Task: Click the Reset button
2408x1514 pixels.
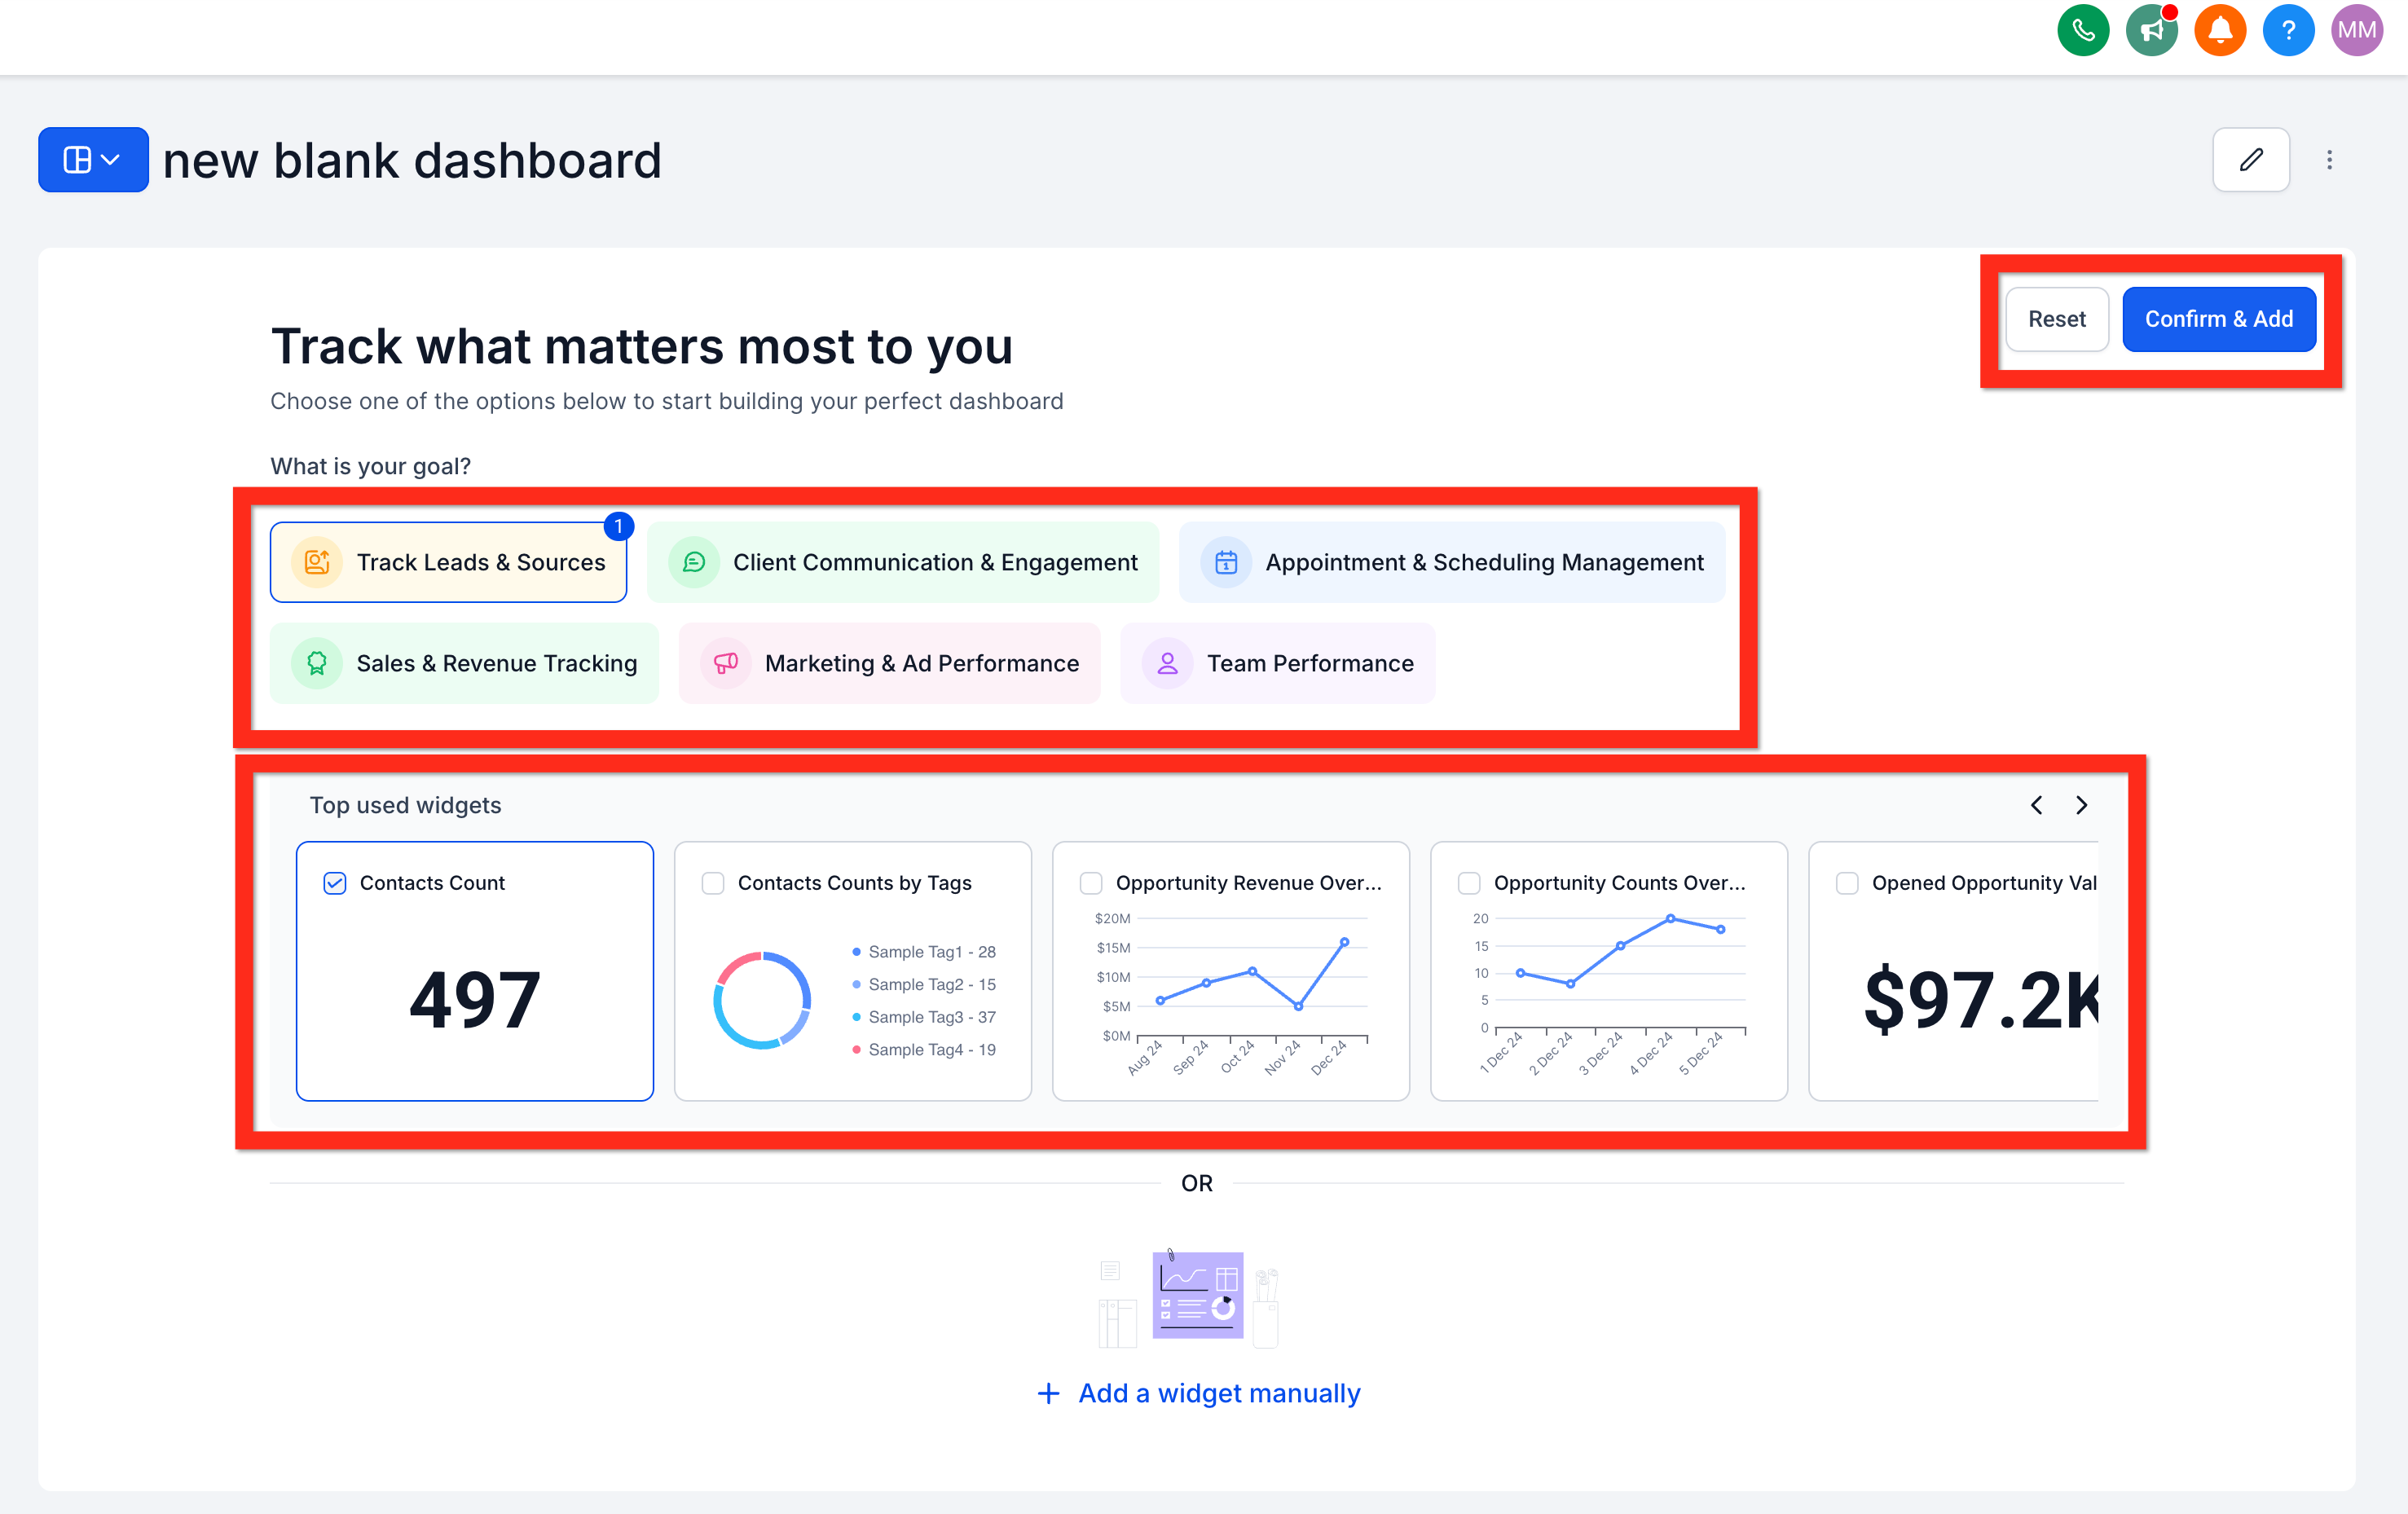Action: [2056, 319]
